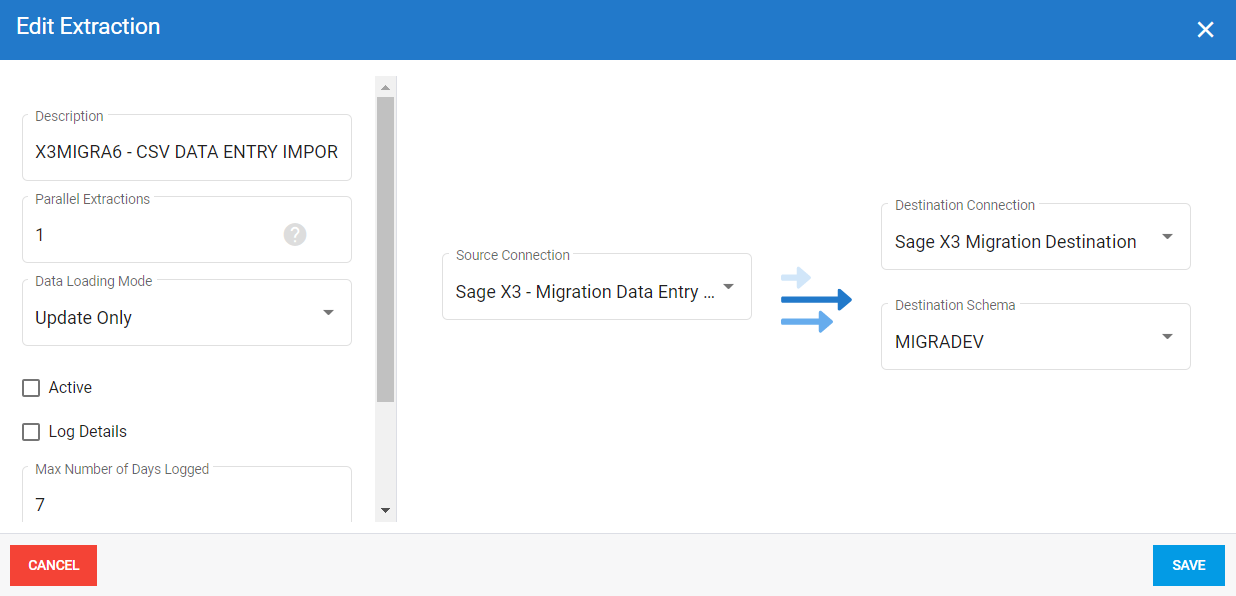
Task: Enable the Active checkbox
Action: pos(31,388)
